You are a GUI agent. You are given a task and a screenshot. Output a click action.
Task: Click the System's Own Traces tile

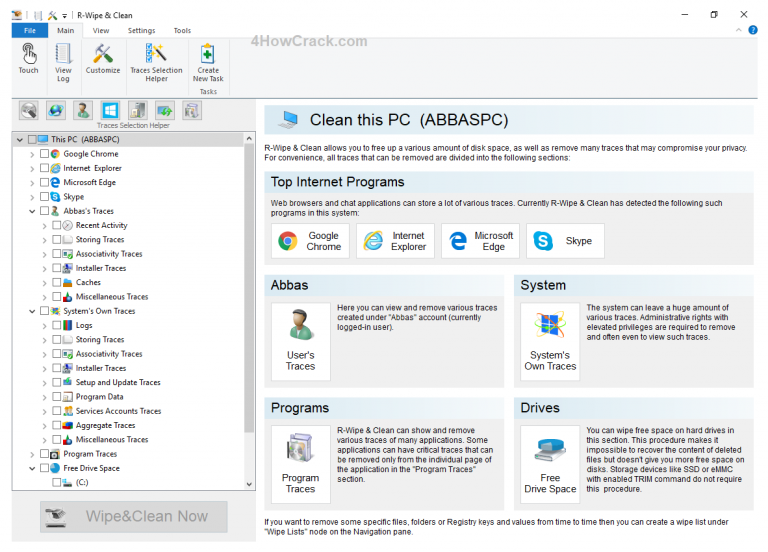click(x=550, y=341)
